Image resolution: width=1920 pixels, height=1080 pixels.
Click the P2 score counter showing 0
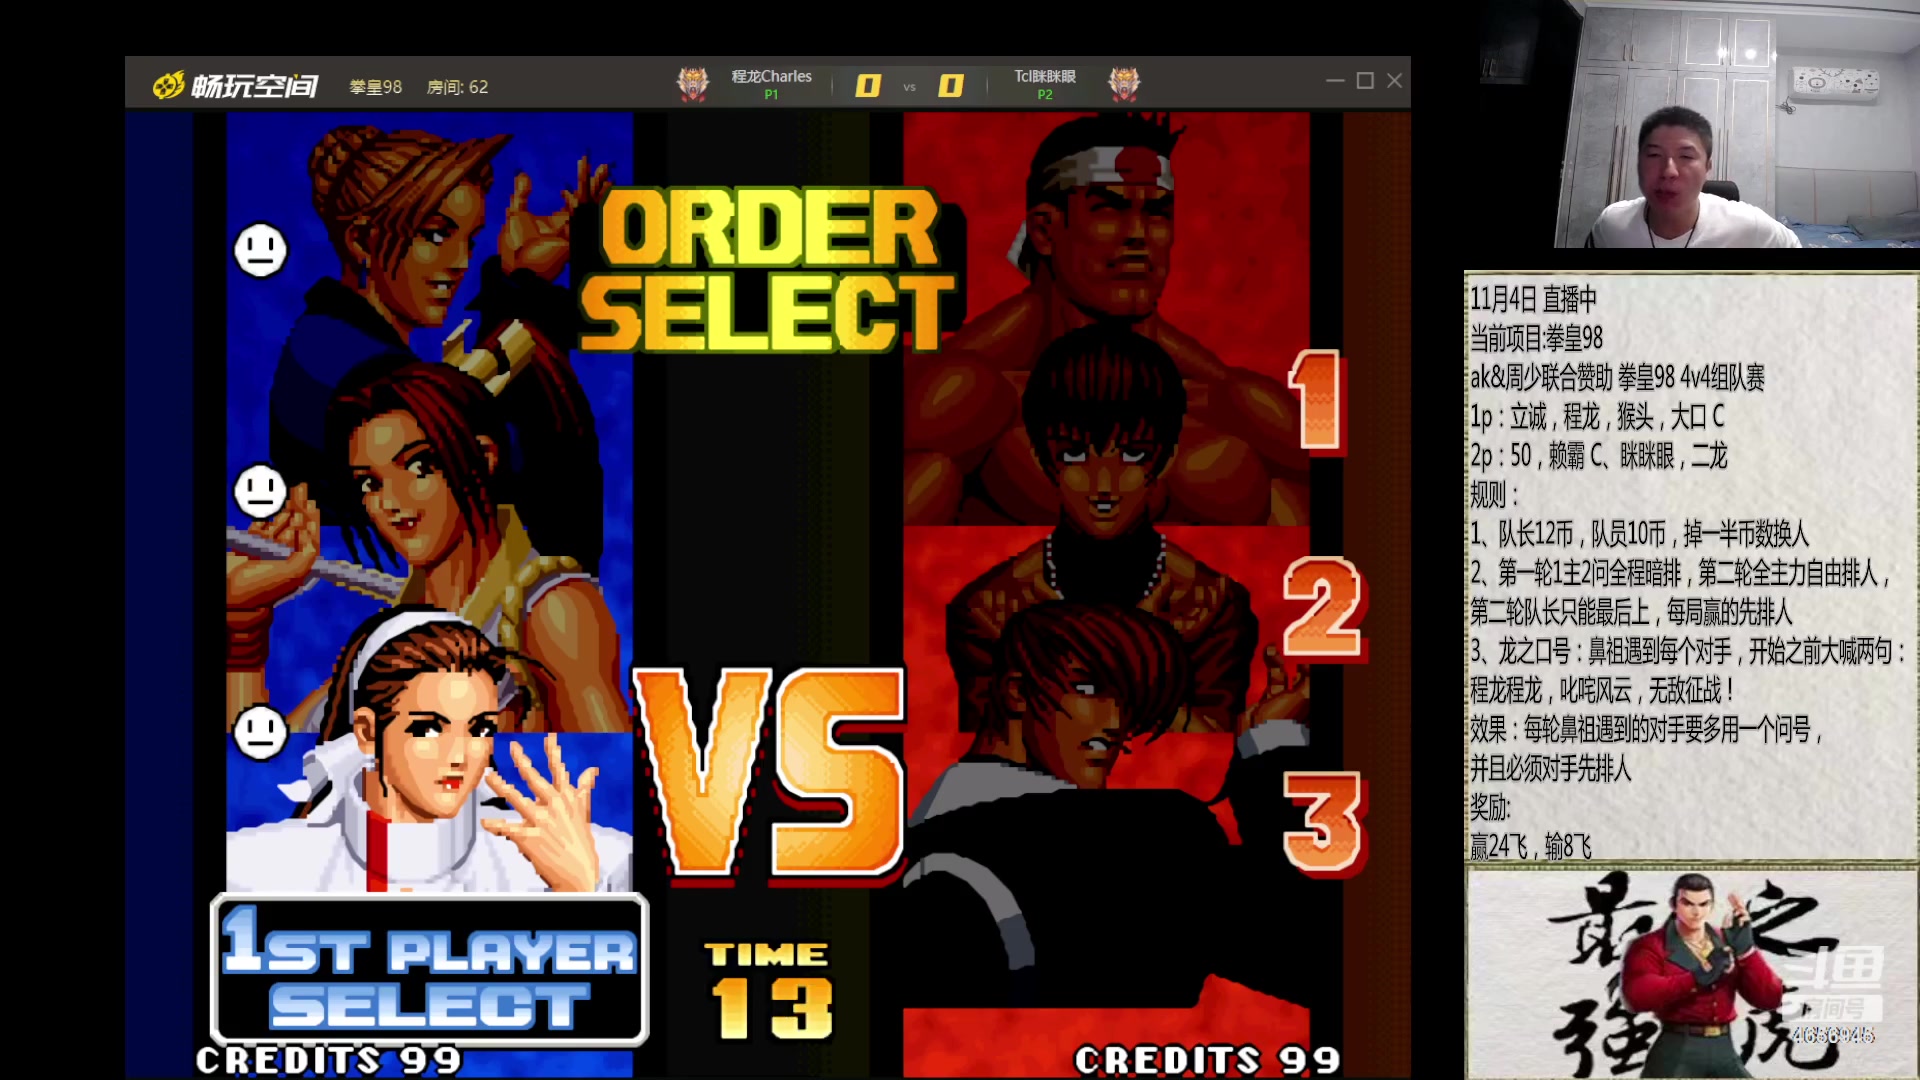(x=950, y=86)
